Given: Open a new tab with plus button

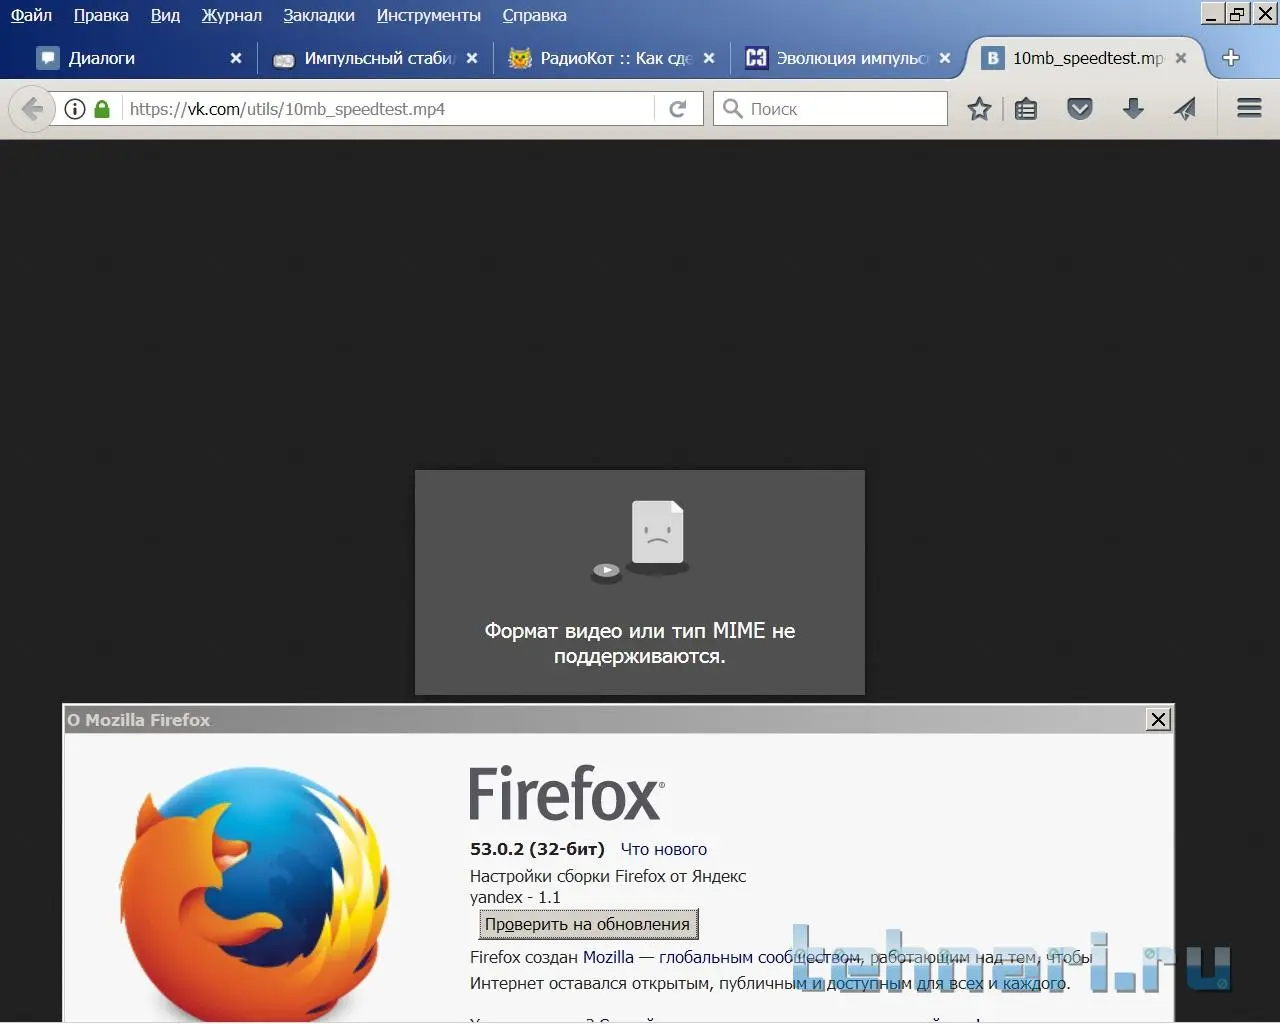Looking at the screenshot, I should (x=1231, y=58).
